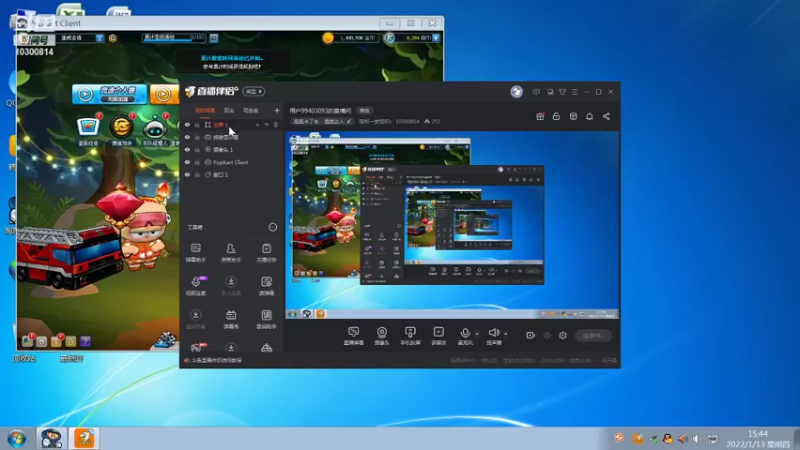Start recording with the camcorder icon
The width and height of the screenshot is (800, 450).
pyautogui.click(x=531, y=335)
